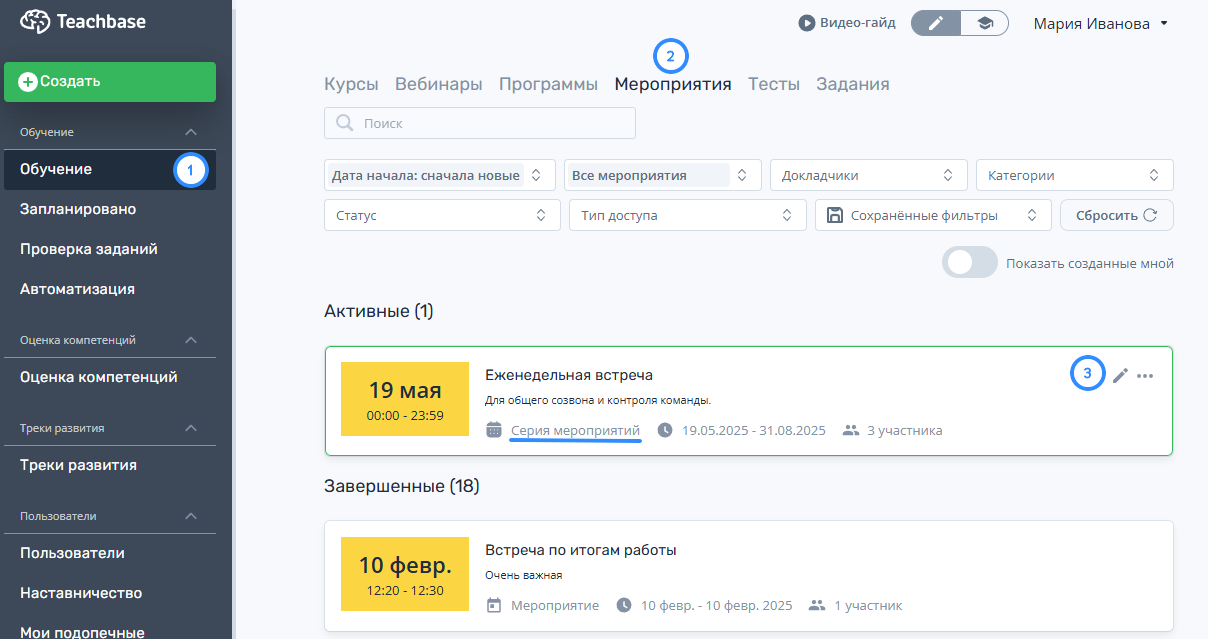Click the green Создать button
Screen dimensions: 1208x639
[x=110, y=82]
